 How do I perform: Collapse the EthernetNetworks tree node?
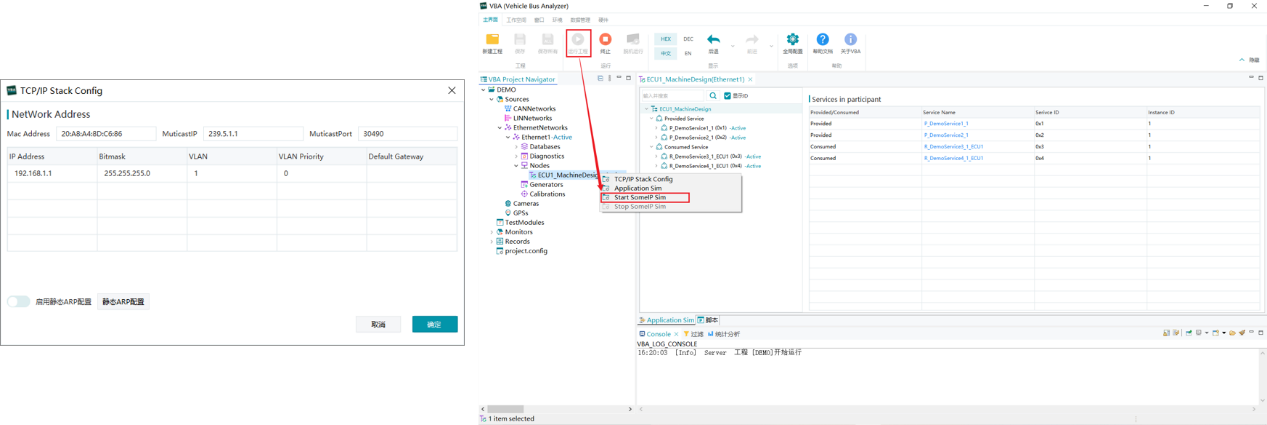point(500,128)
